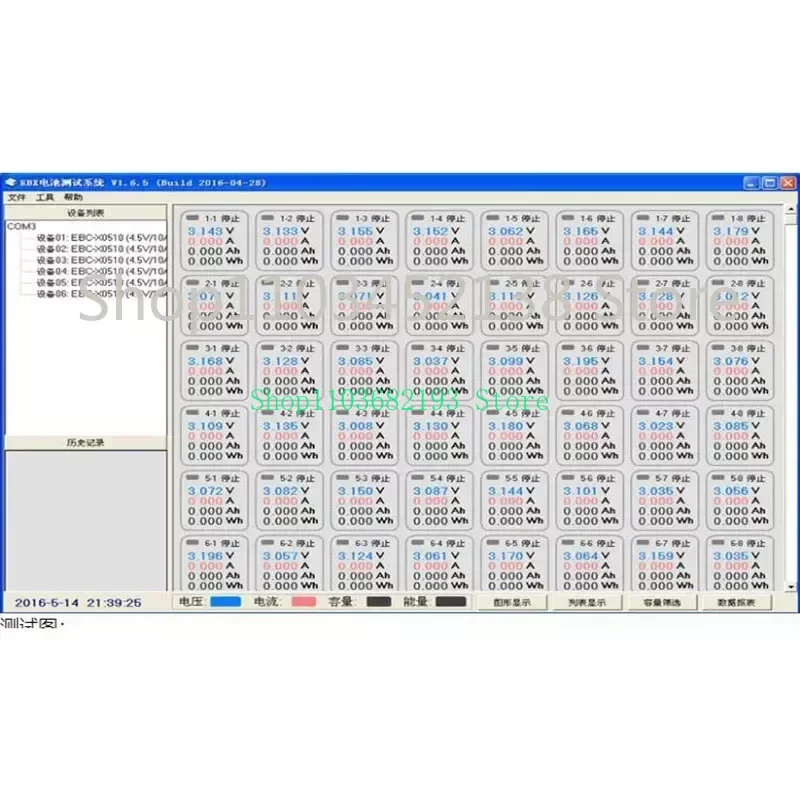Viewport: 800px width, 800px height.
Task: Open the 帮助 menu
Action: [x=73, y=197]
